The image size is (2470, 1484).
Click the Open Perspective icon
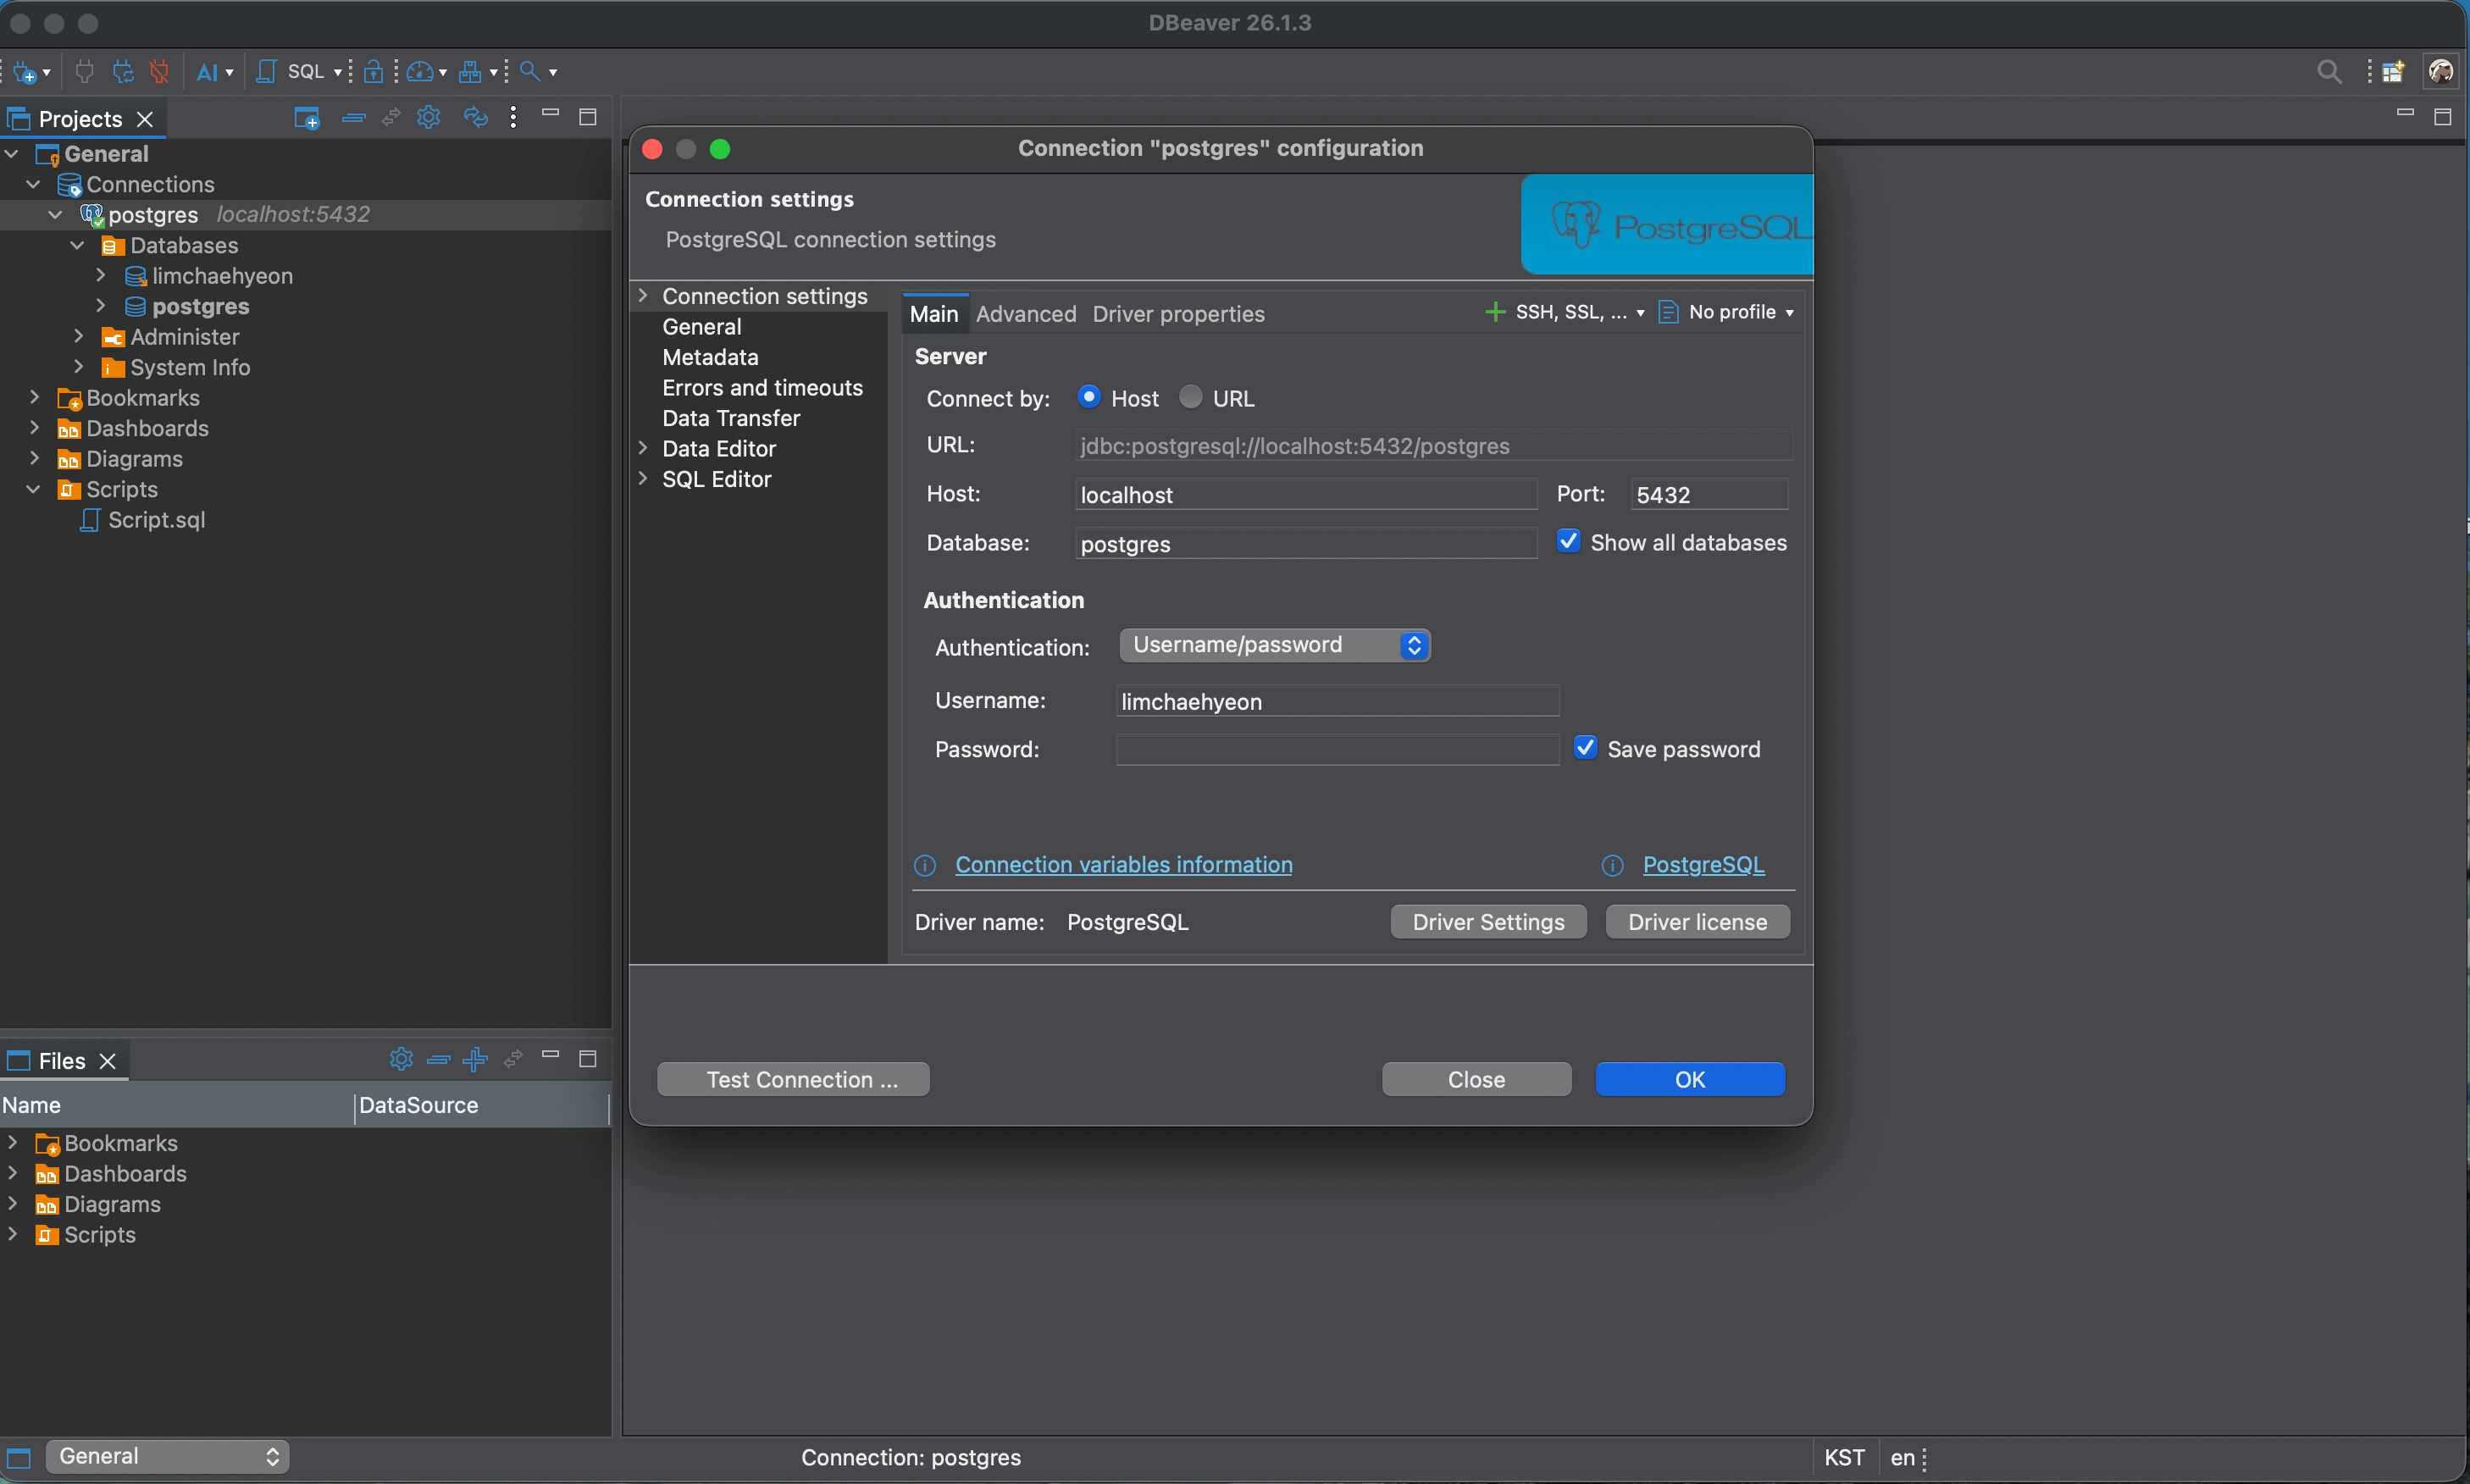2393,72
